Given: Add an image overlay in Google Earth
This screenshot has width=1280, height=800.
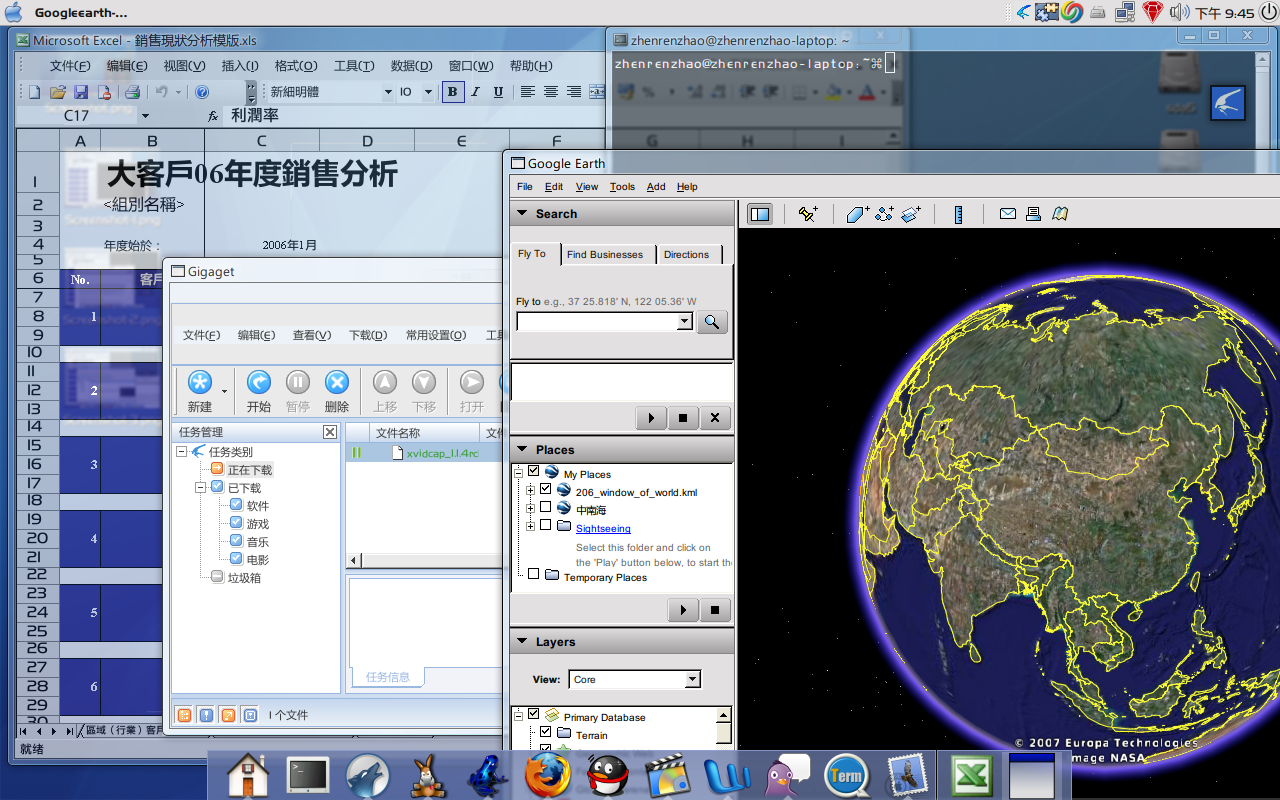Looking at the screenshot, I should pos(910,214).
